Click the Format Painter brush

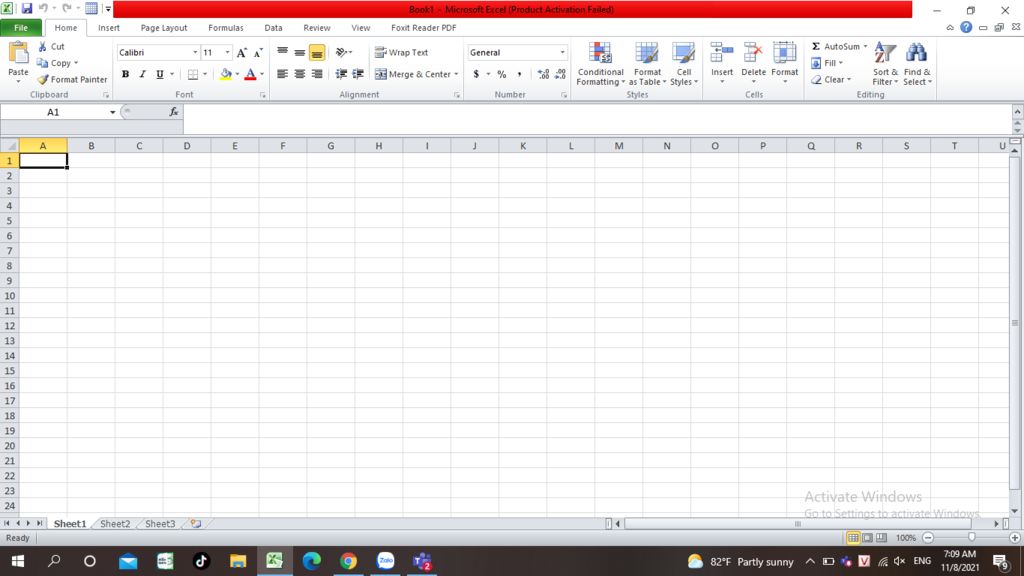click(x=43, y=80)
